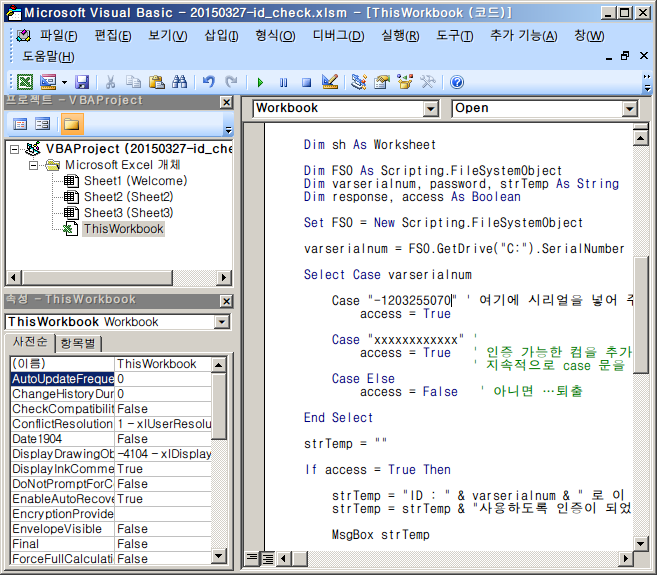
Task: Click the Full Module View button
Action: (x=267, y=558)
